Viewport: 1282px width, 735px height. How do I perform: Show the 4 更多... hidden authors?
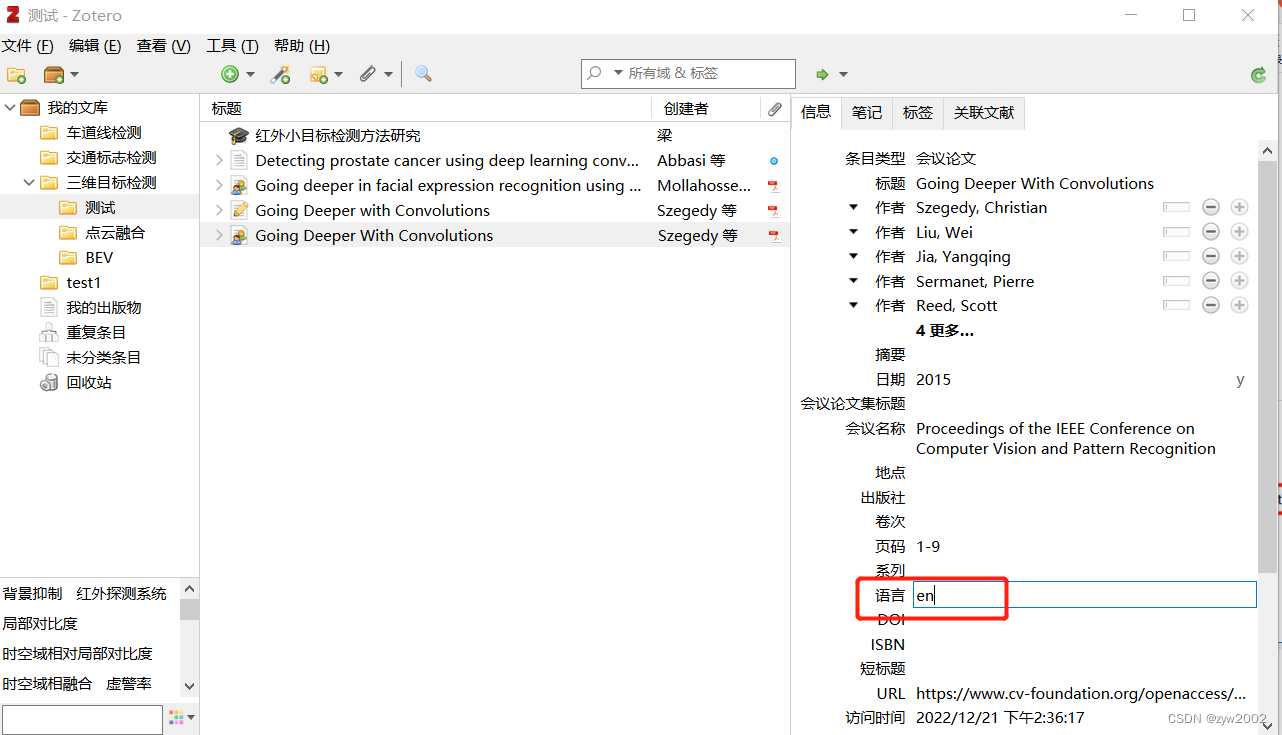click(944, 330)
